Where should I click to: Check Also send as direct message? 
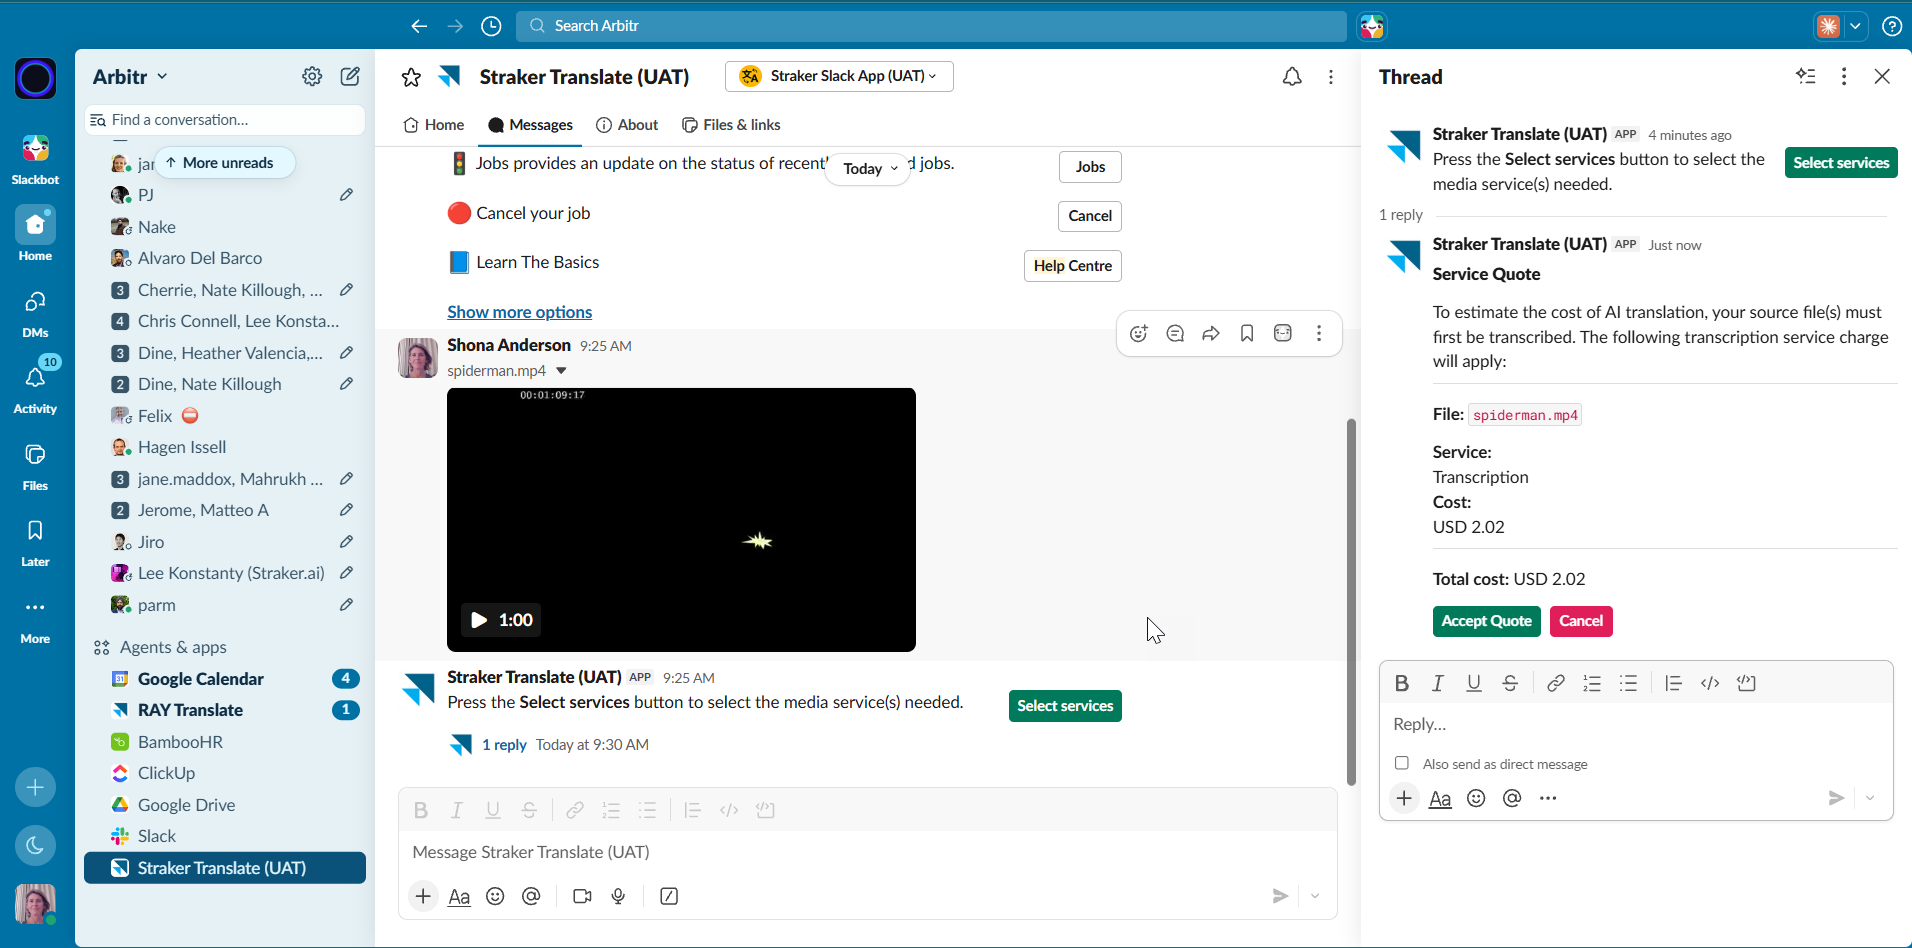pos(1402,763)
